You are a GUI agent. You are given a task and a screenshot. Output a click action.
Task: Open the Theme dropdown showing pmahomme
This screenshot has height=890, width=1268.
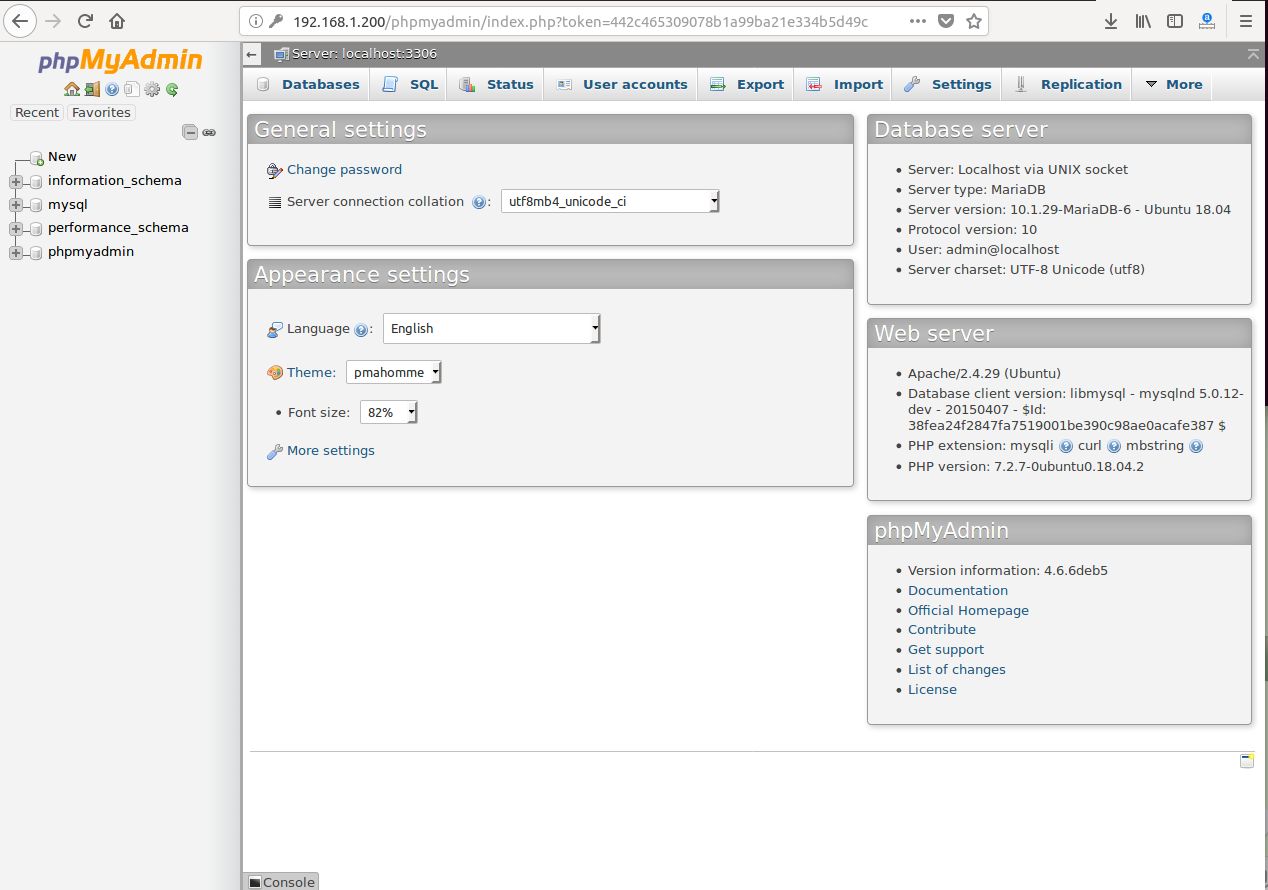pos(393,373)
